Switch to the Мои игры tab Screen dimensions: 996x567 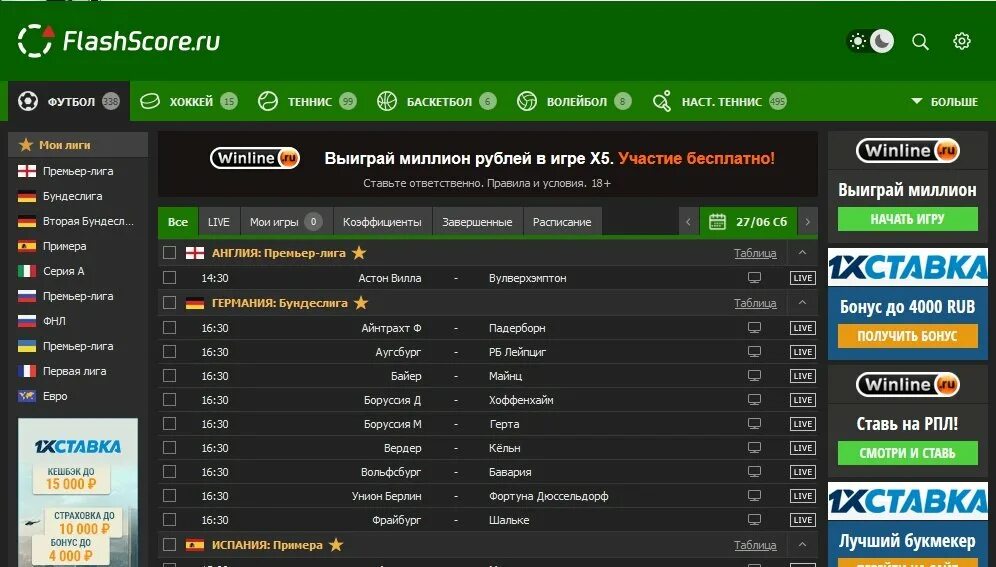(286, 222)
